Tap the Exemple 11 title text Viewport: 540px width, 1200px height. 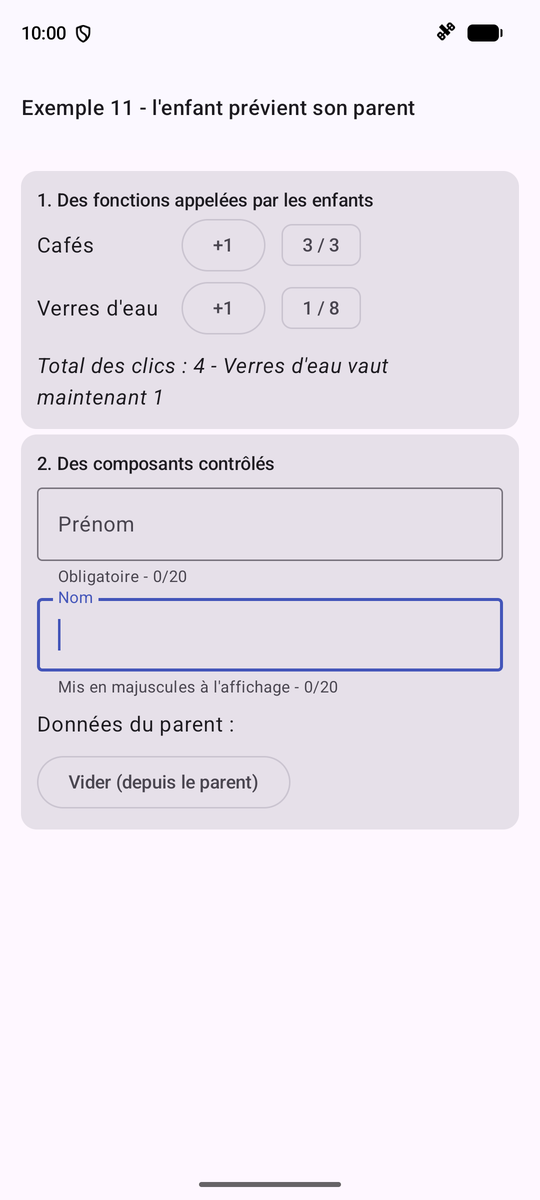pos(218,108)
